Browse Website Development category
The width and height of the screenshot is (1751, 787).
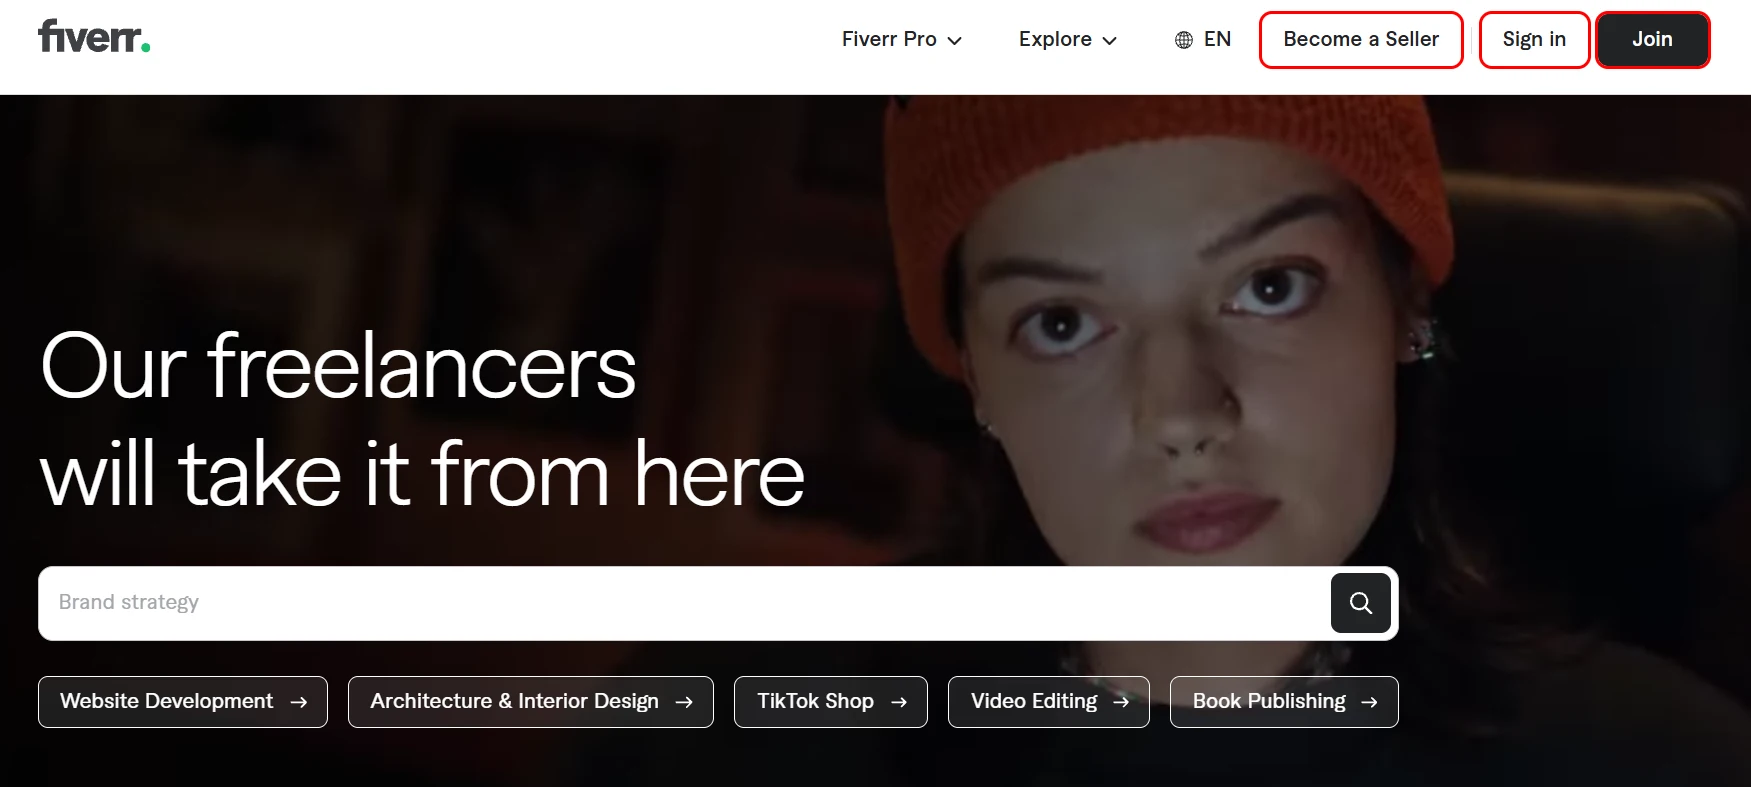click(x=183, y=702)
